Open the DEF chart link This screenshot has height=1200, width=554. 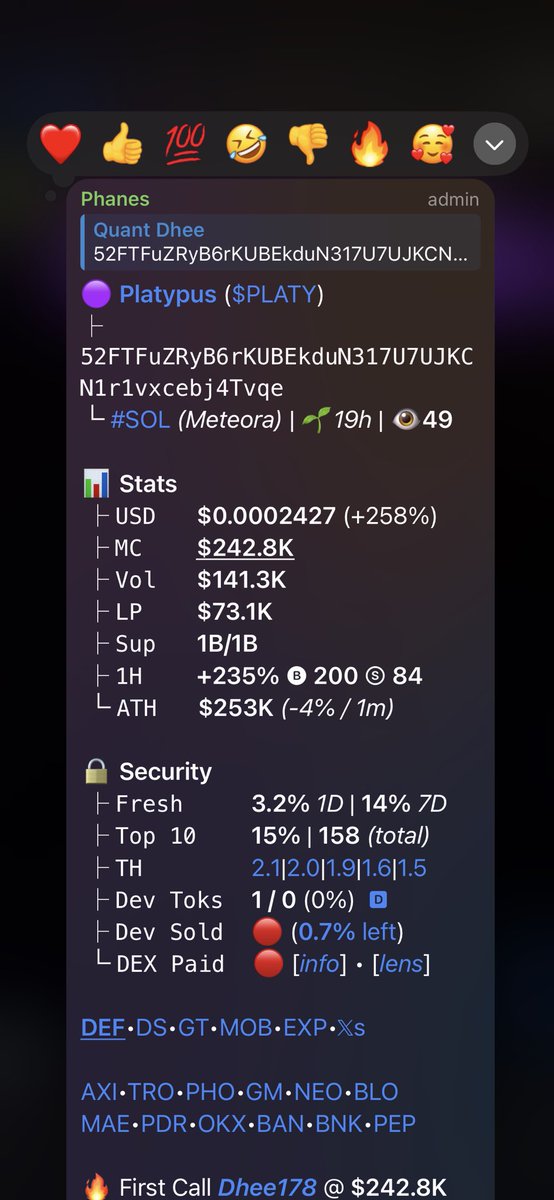tap(103, 1027)
